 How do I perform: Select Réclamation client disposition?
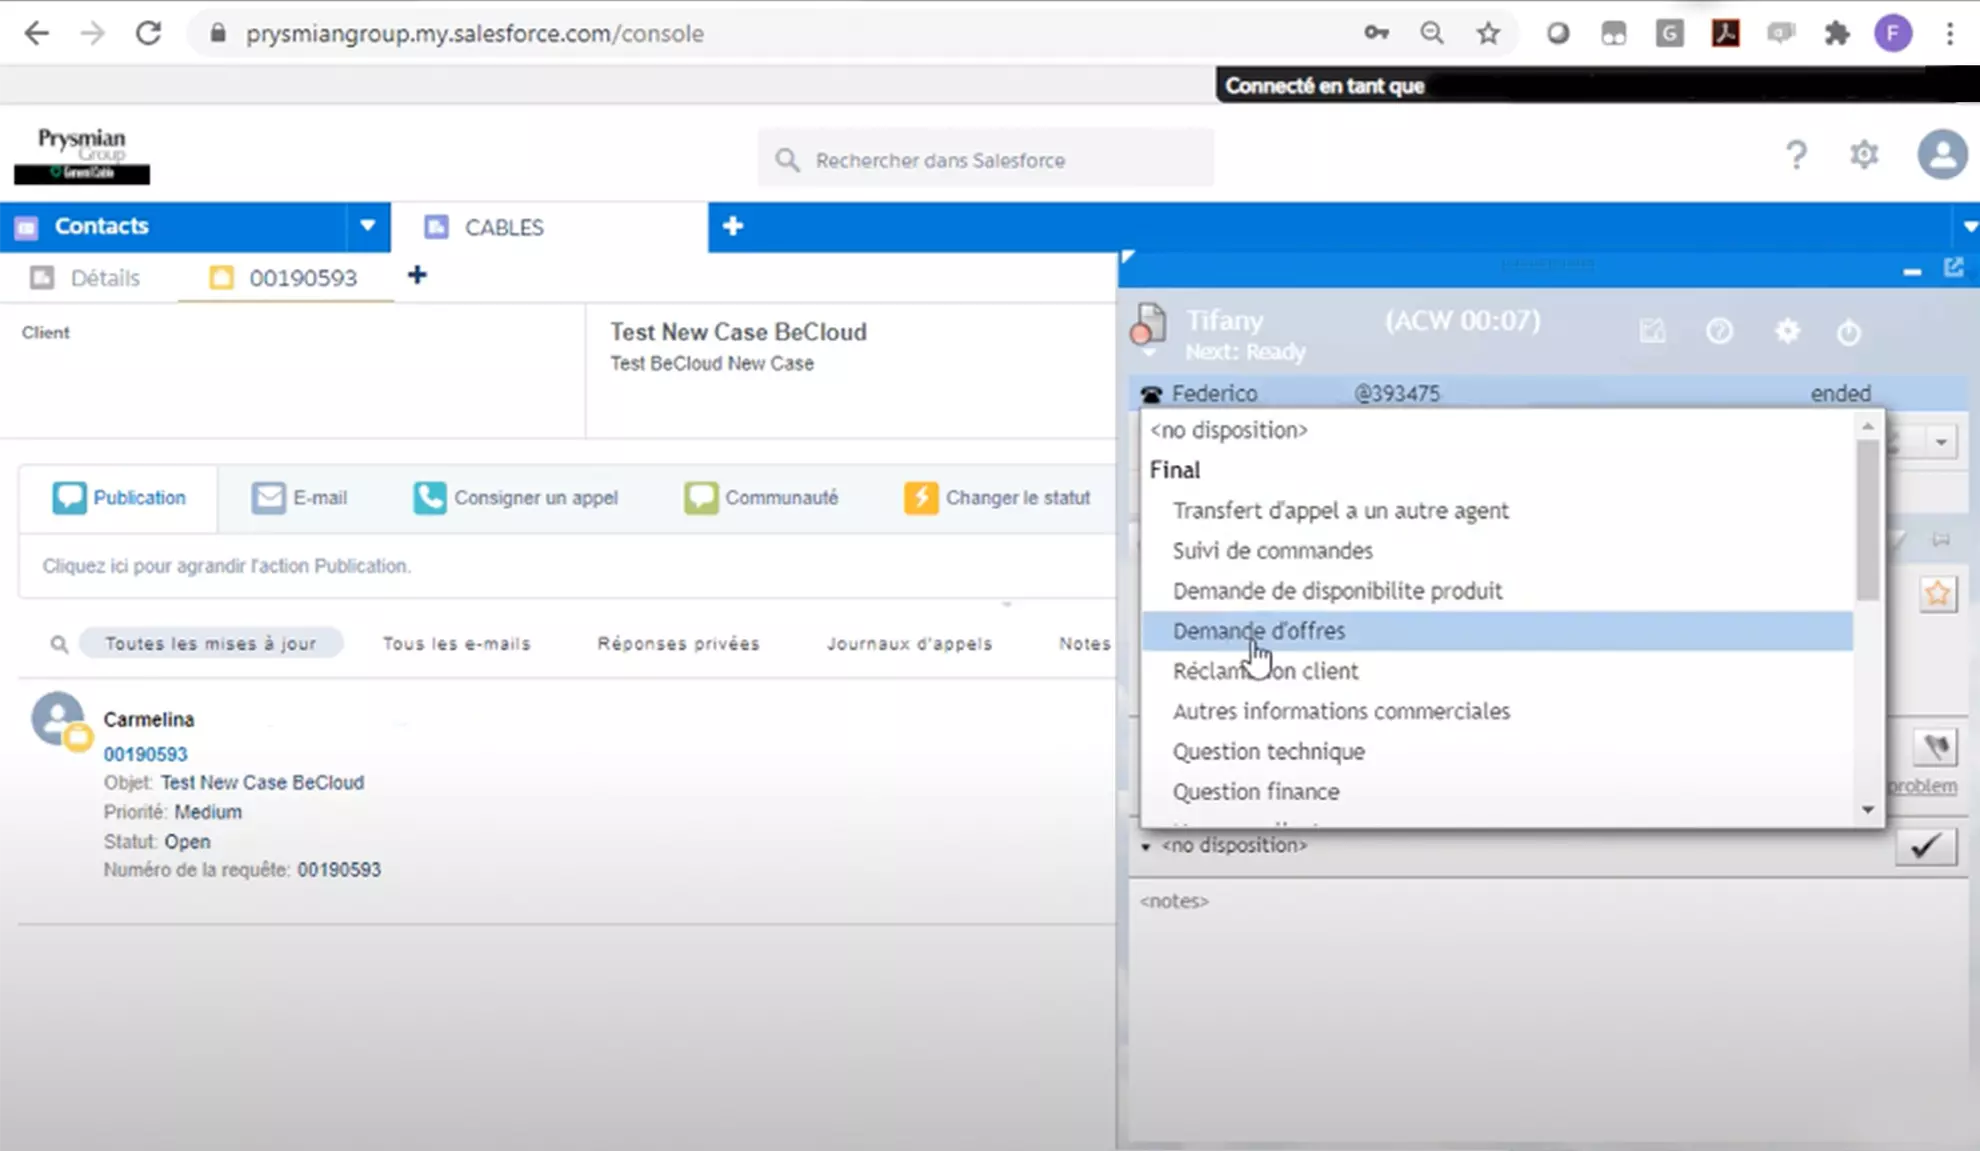click(x=1497, y=671)
